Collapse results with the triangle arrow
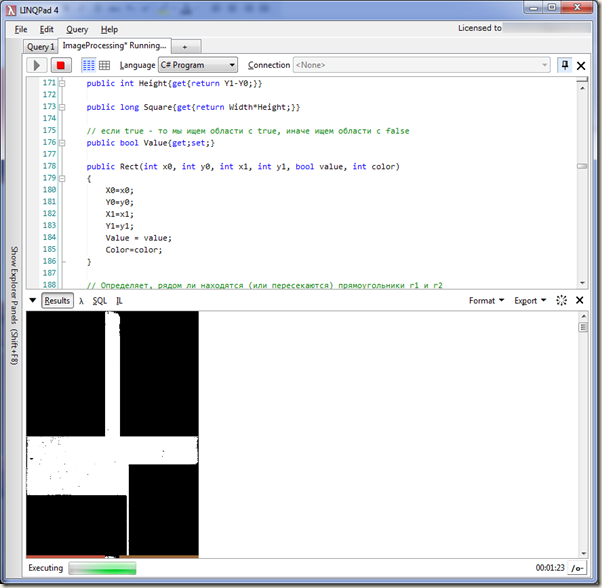The image size is (602, 588). click(33, 301)
